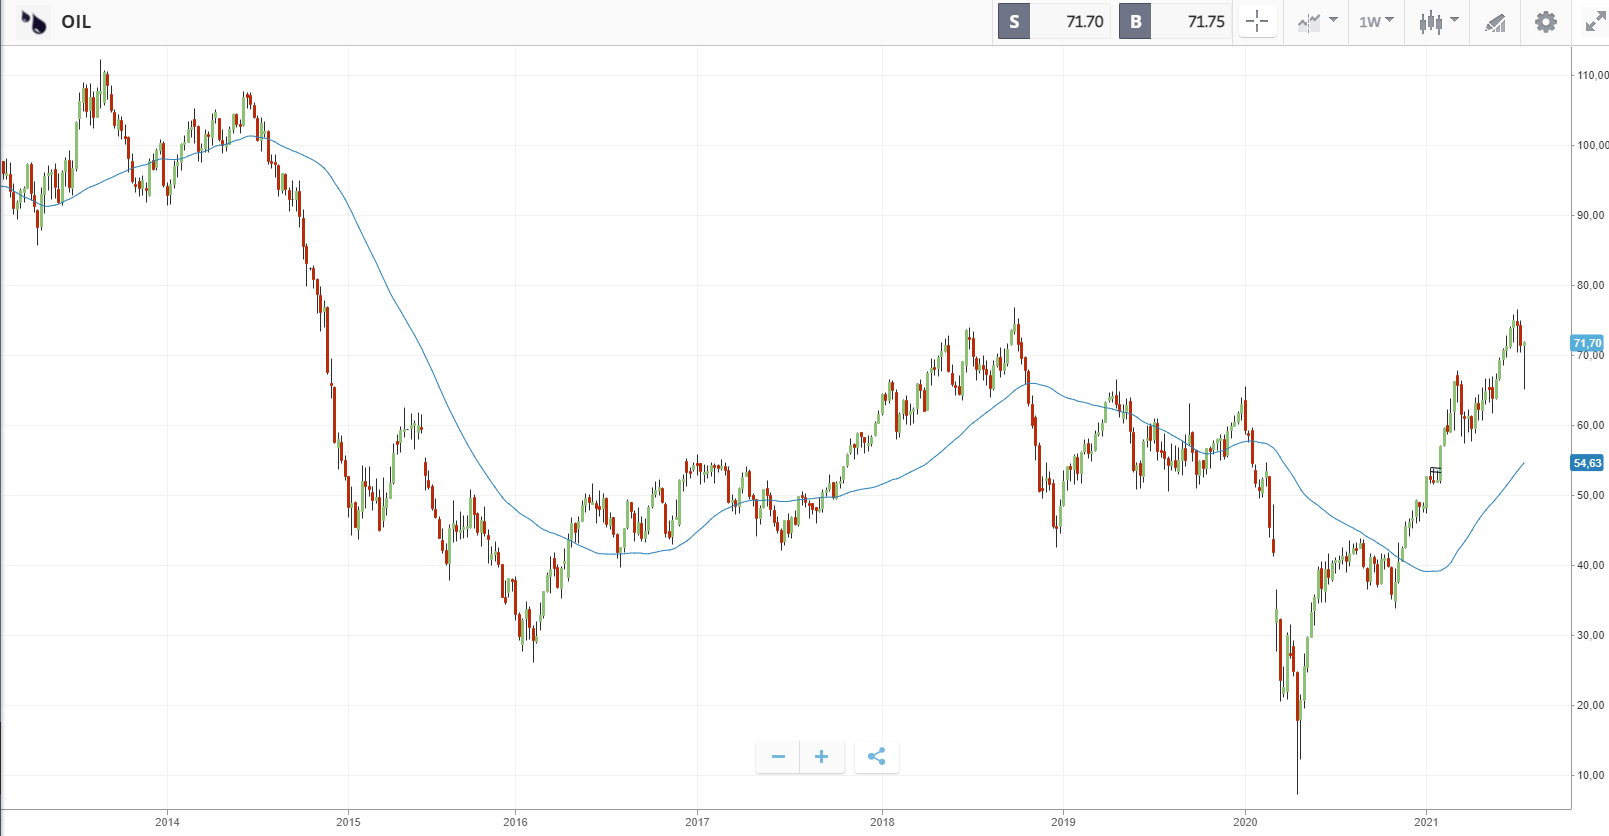Click the Sell button at 71.70
1609x836 pixels.
click(x=1054, y=22)
